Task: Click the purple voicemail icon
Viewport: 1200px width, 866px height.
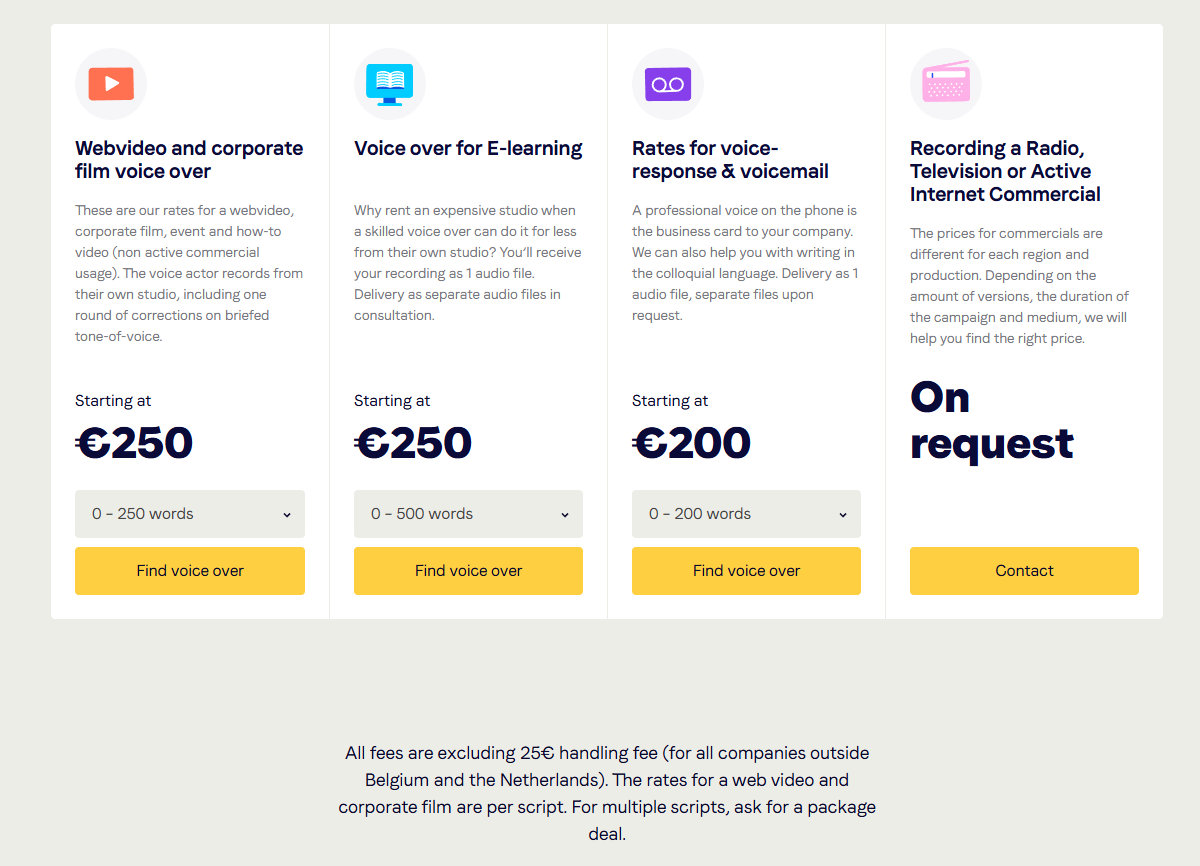Action: coord(667,84)
